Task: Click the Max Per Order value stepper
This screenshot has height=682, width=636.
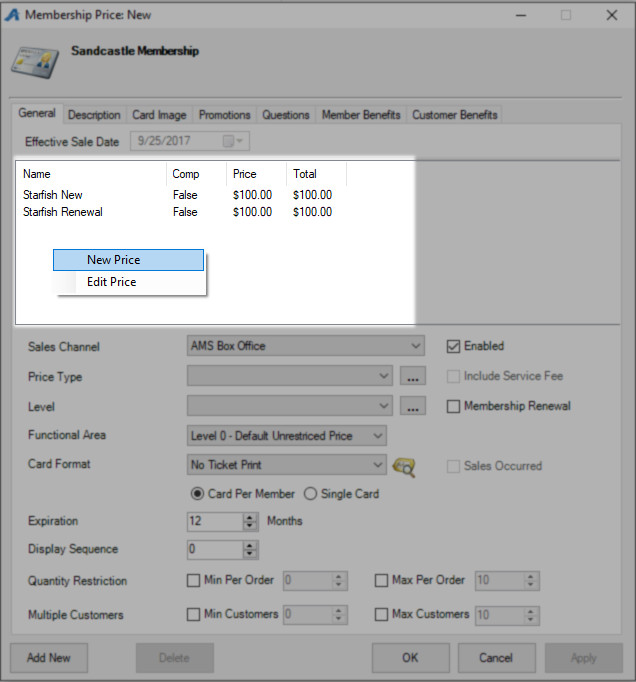Action: [530, 581]
